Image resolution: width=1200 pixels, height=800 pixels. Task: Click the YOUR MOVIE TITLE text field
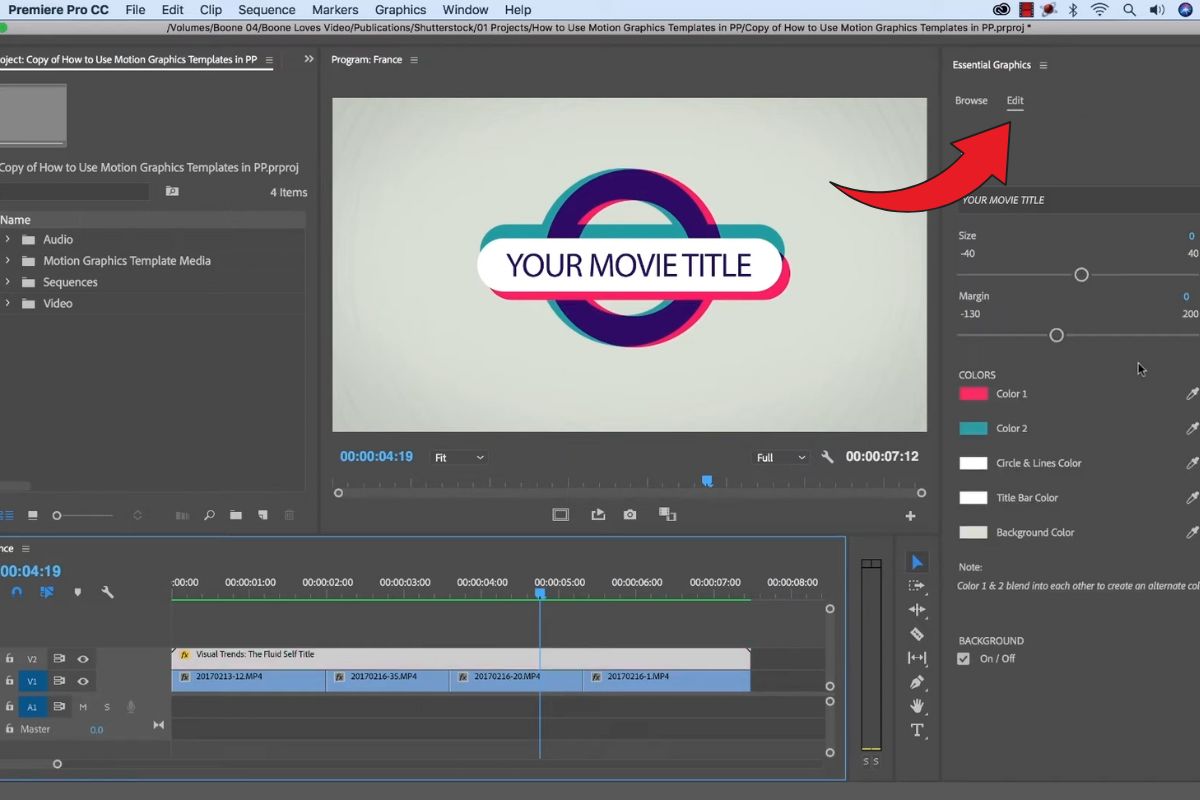tap(1078, 200)
